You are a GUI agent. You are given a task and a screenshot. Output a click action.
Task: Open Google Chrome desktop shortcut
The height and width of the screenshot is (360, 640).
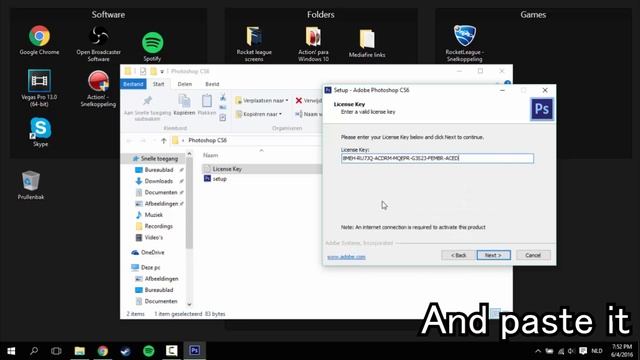[39, 40]
